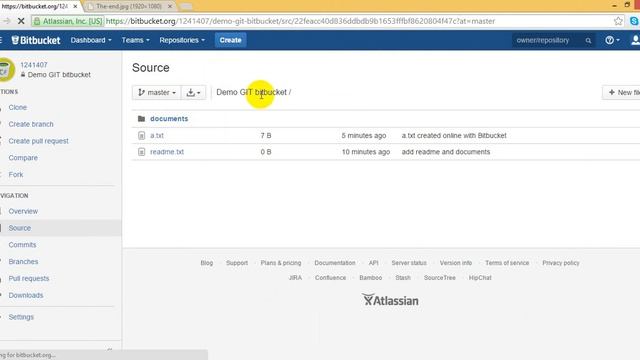Click the documents folder icon
Screen dimensions: 640x360
pos(141,119)
